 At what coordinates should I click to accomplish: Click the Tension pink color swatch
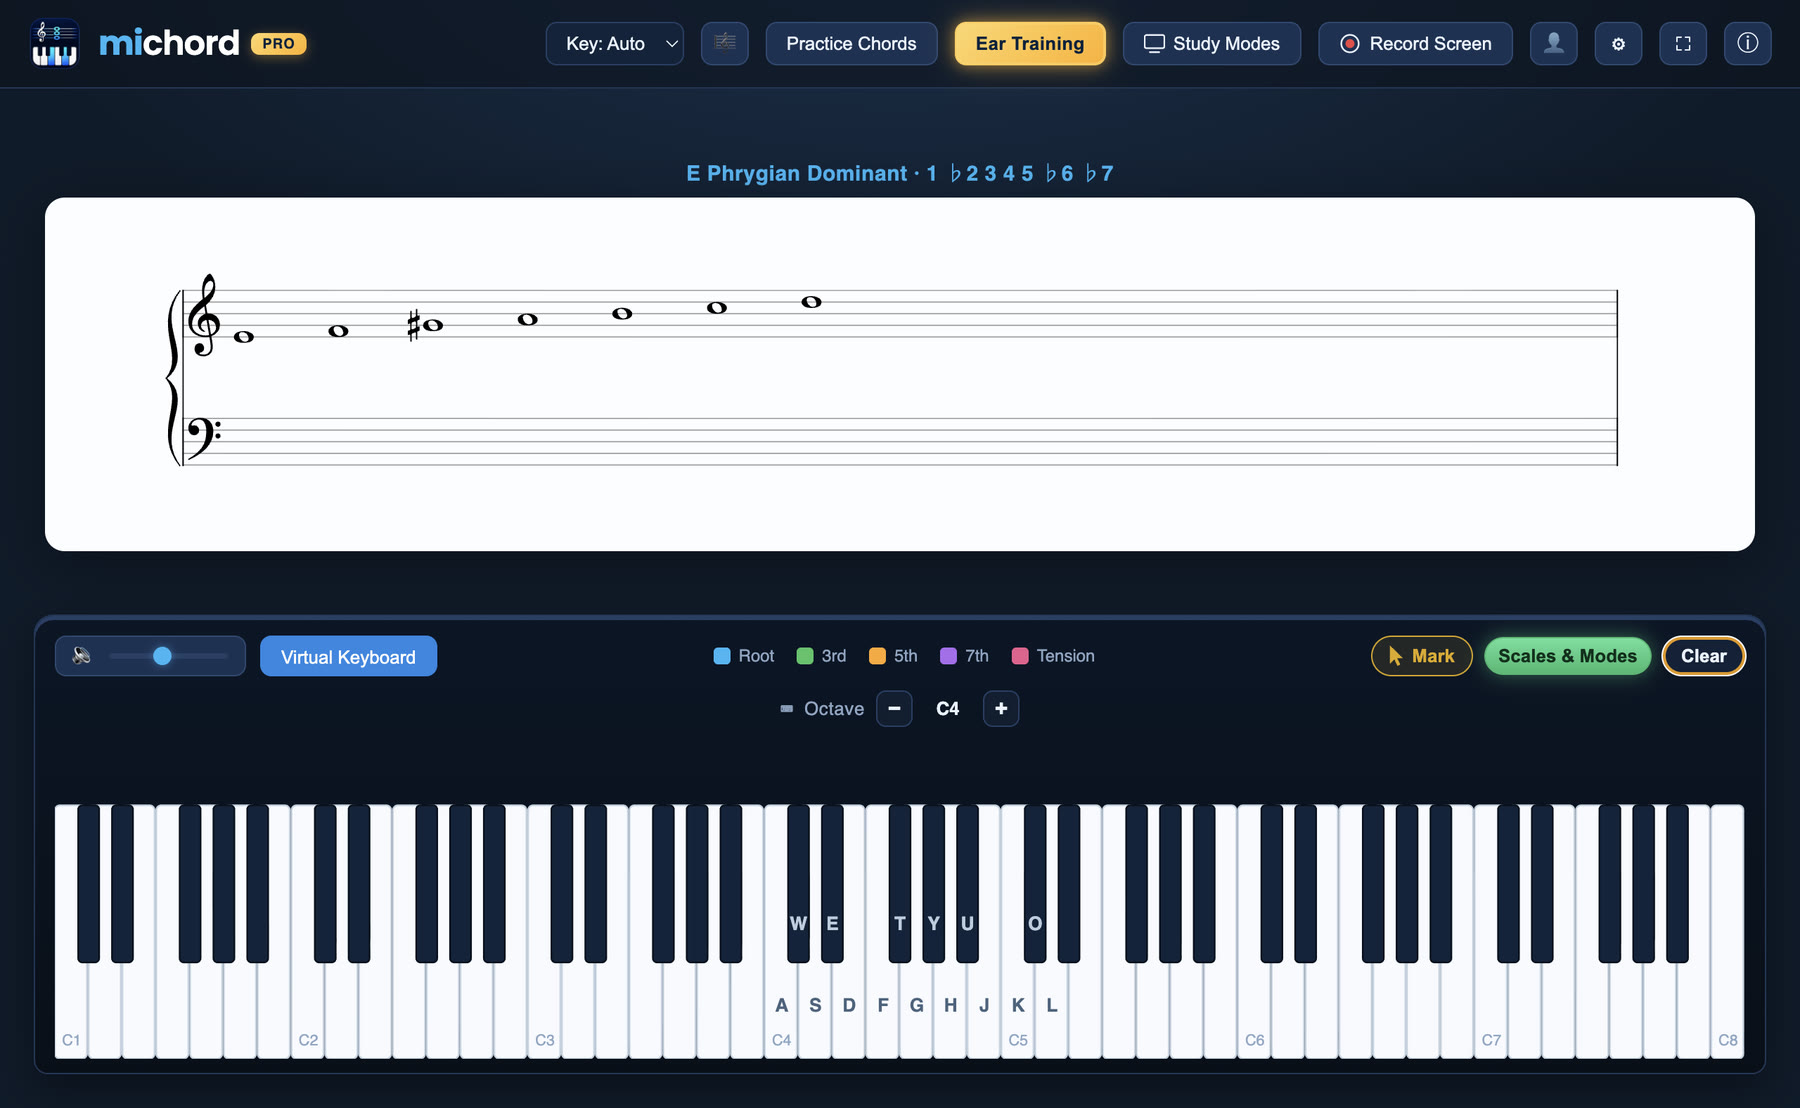click(x=1020, y=656)
